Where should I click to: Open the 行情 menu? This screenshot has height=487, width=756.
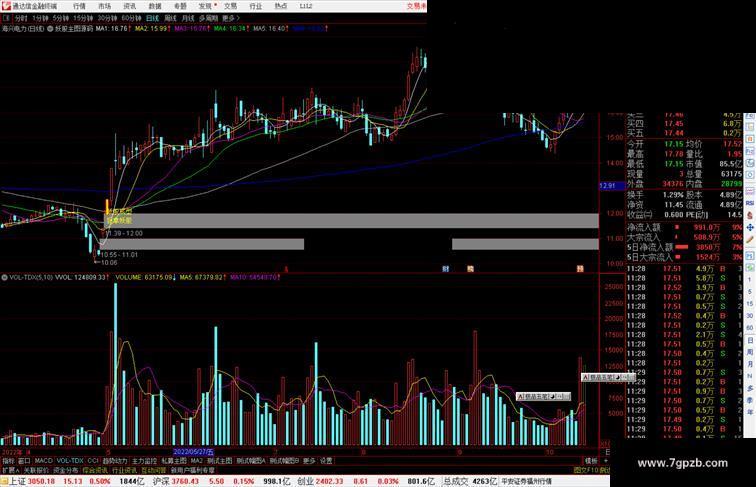[79, 6]
